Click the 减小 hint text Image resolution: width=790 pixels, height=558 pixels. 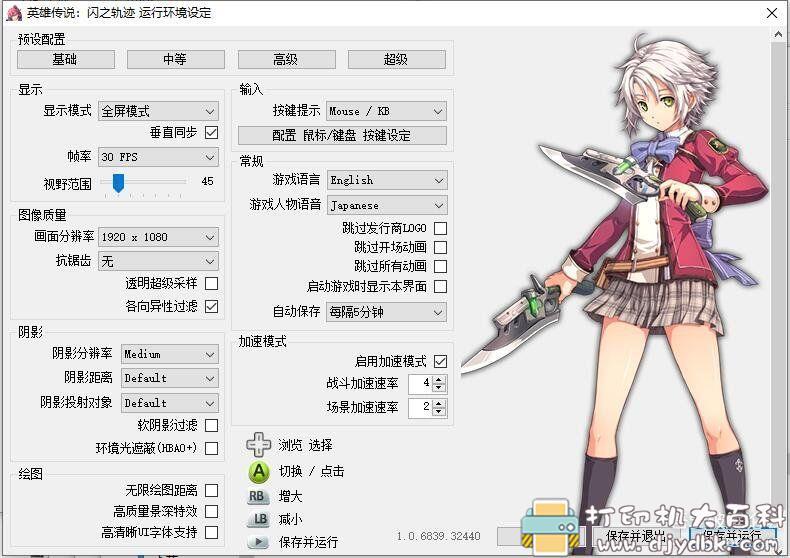(290, 519)
